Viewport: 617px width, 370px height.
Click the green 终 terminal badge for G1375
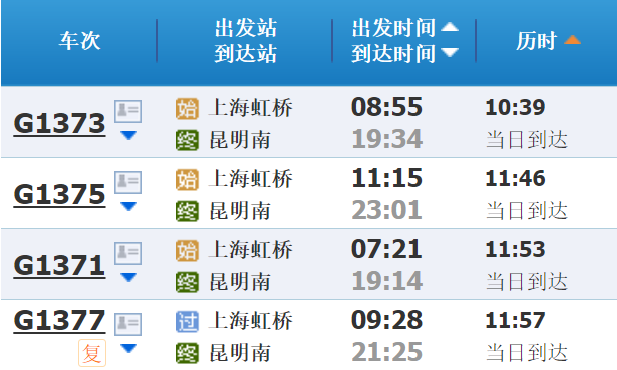coord(187,211)
